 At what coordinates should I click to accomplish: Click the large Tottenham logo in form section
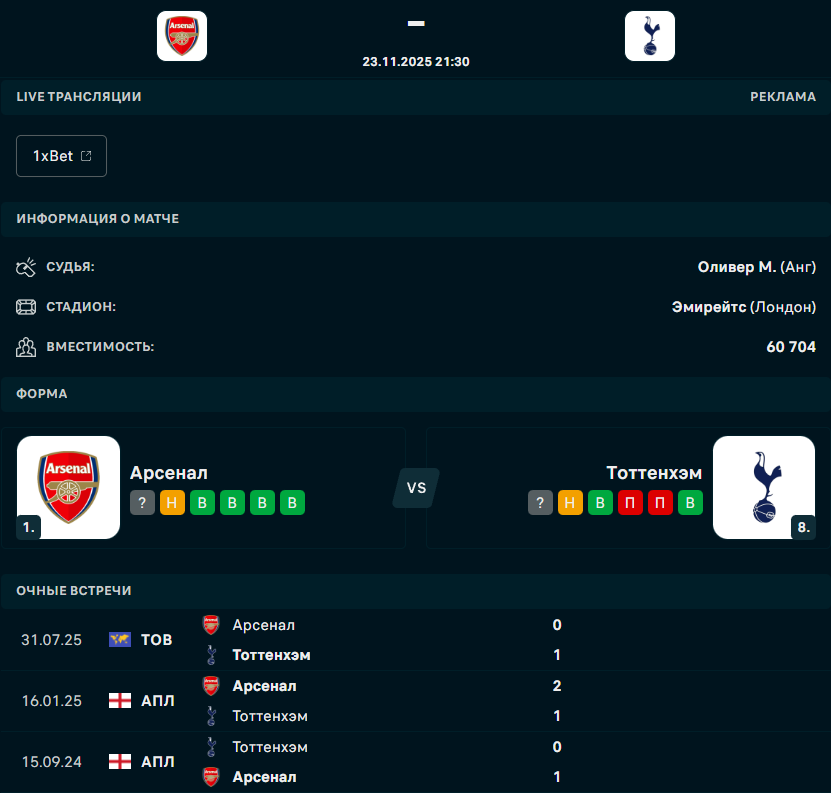point(764,487)
